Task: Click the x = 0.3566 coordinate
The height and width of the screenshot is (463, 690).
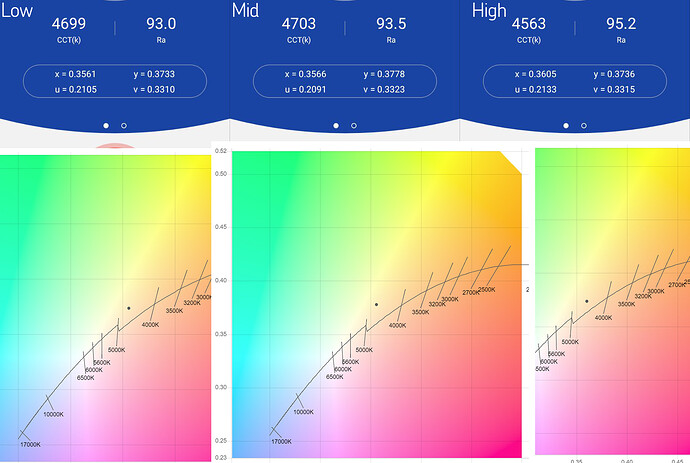Action: click(x=305, y=74)
